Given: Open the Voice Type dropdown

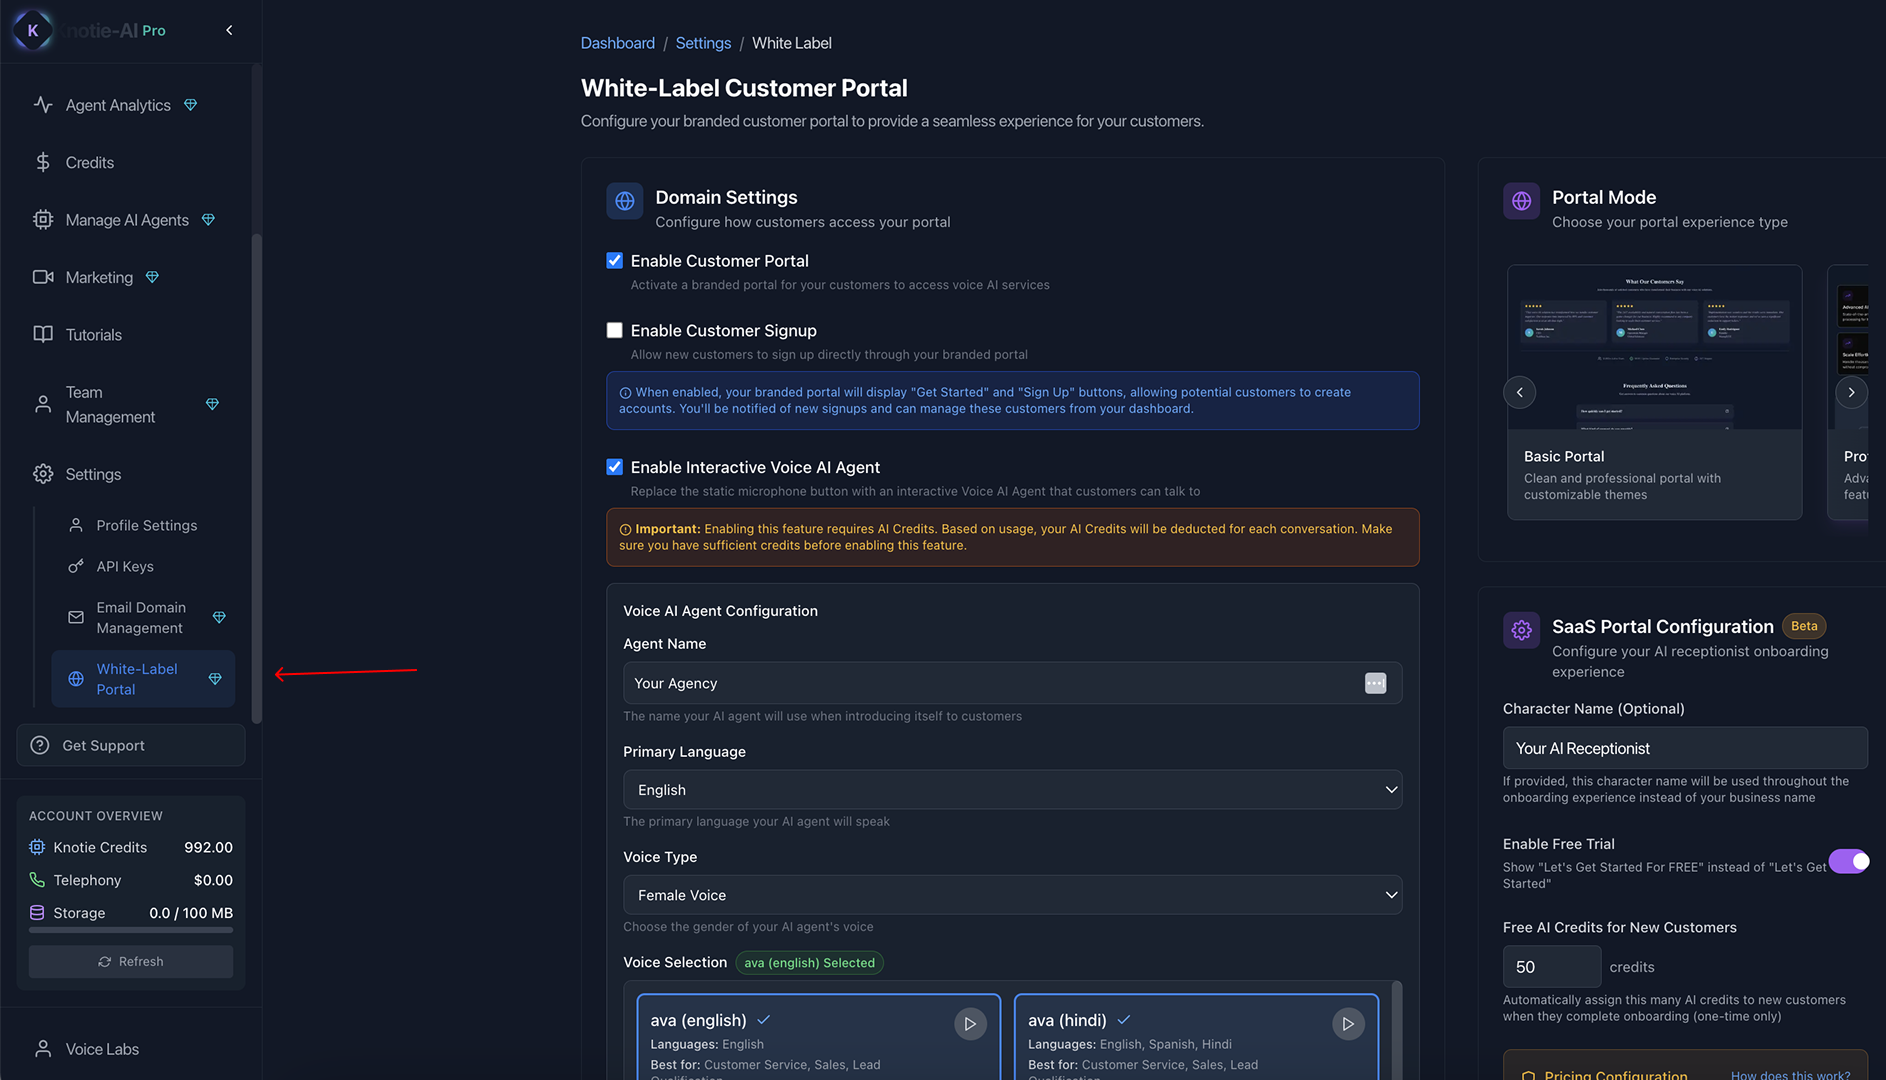Looking at the screenshot, I should (x=1012, y=894).
